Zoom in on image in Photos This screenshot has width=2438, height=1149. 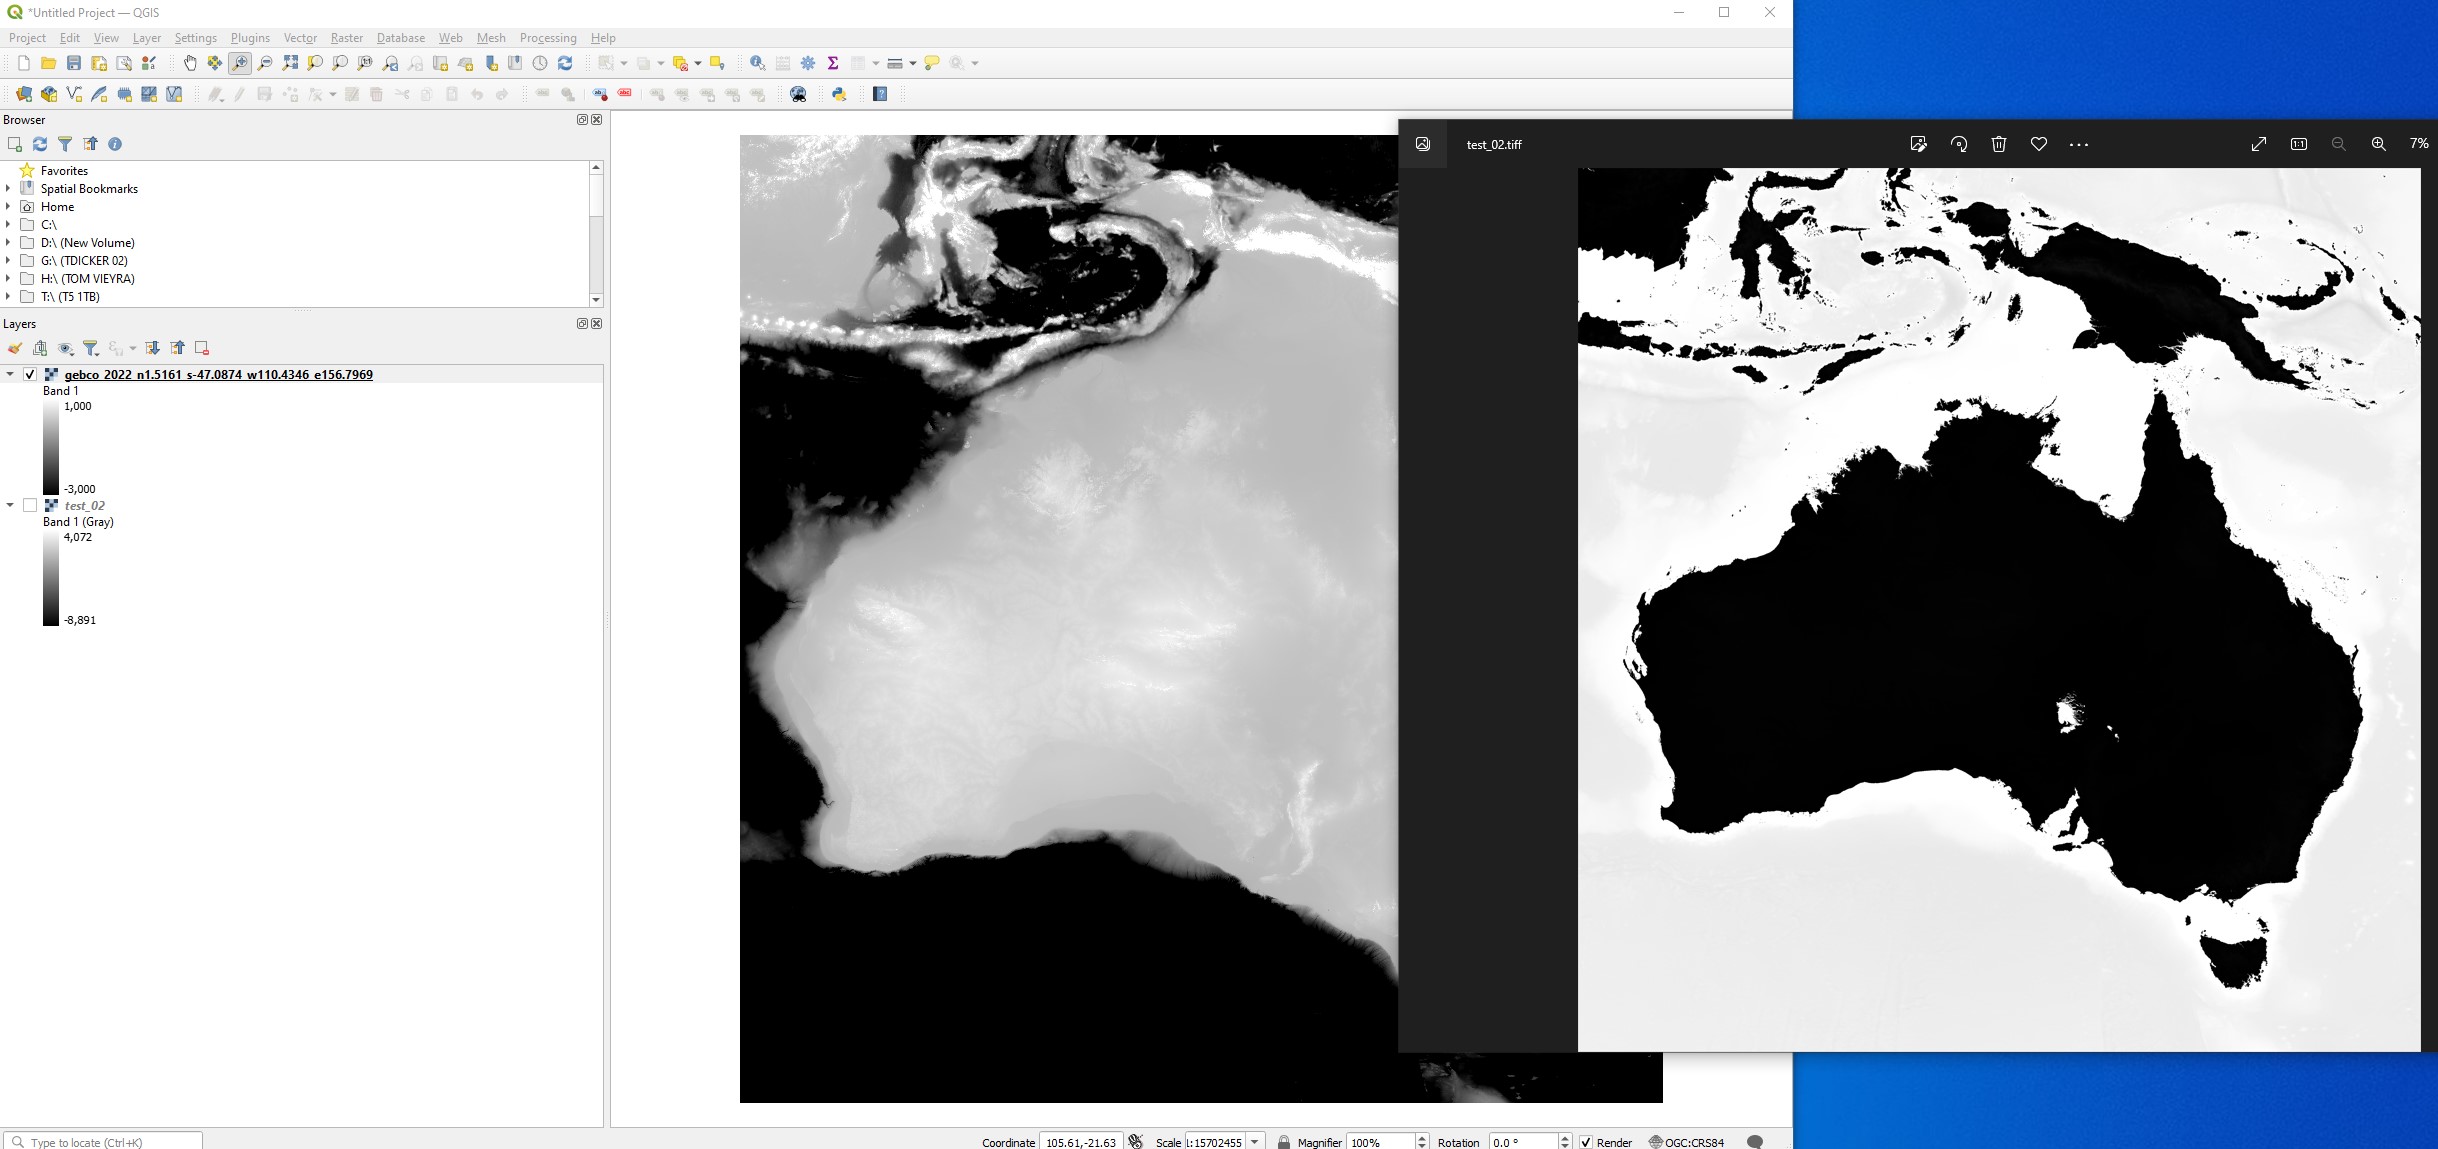[2379, 144]
